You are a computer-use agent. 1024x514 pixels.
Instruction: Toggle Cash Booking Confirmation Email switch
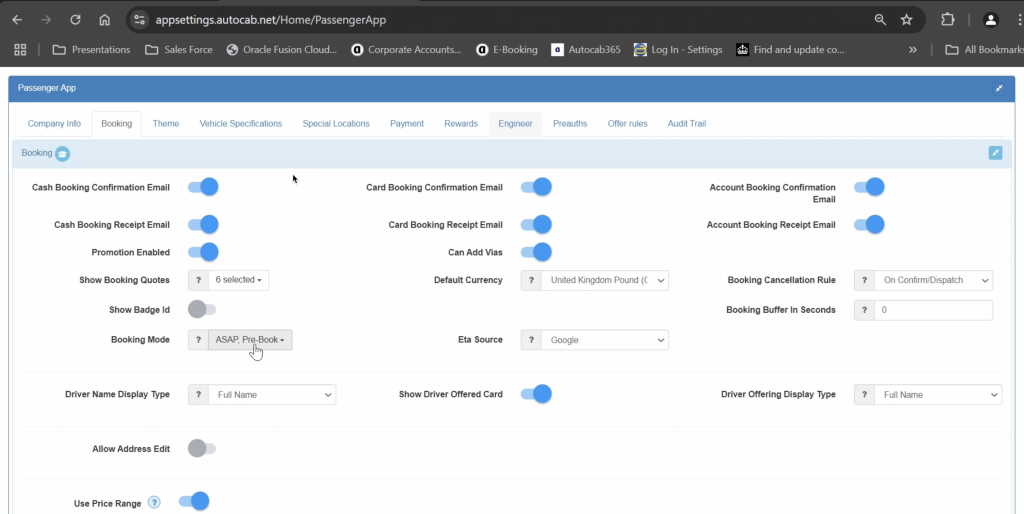tap(203, 187)
